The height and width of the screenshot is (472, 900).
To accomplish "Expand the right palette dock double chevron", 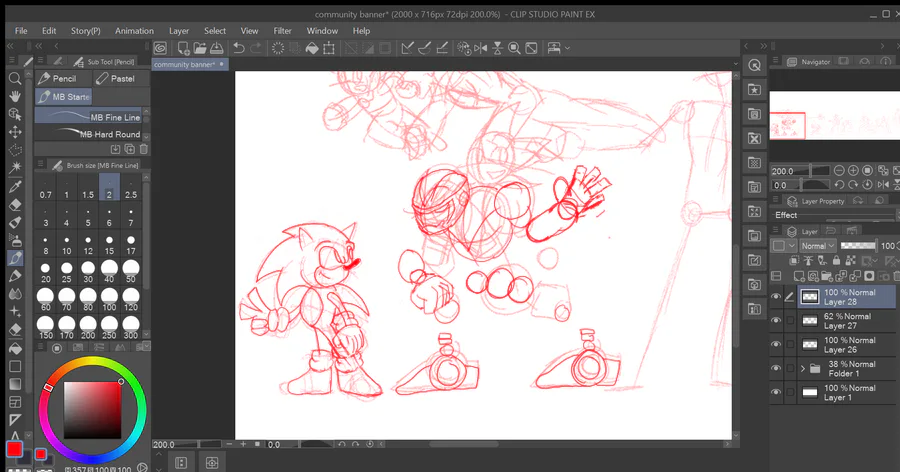I will pyautogui.click(x=763, y=46).
